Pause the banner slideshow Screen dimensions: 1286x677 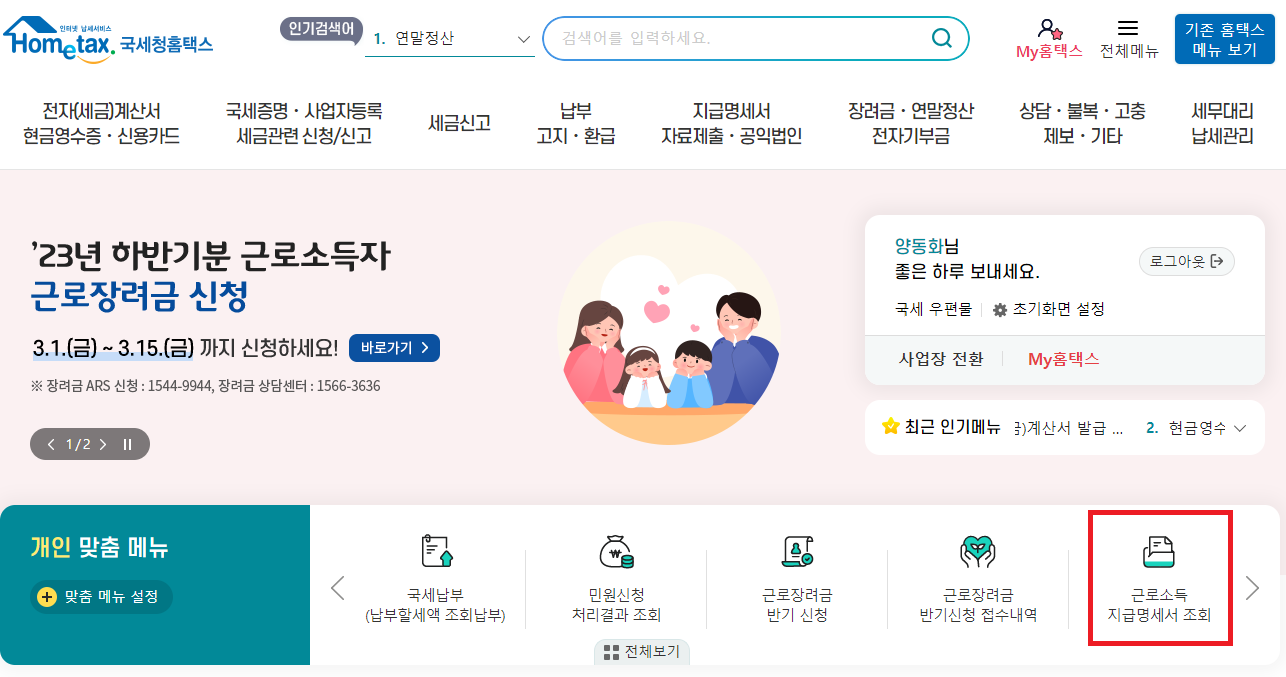[127, 444]
